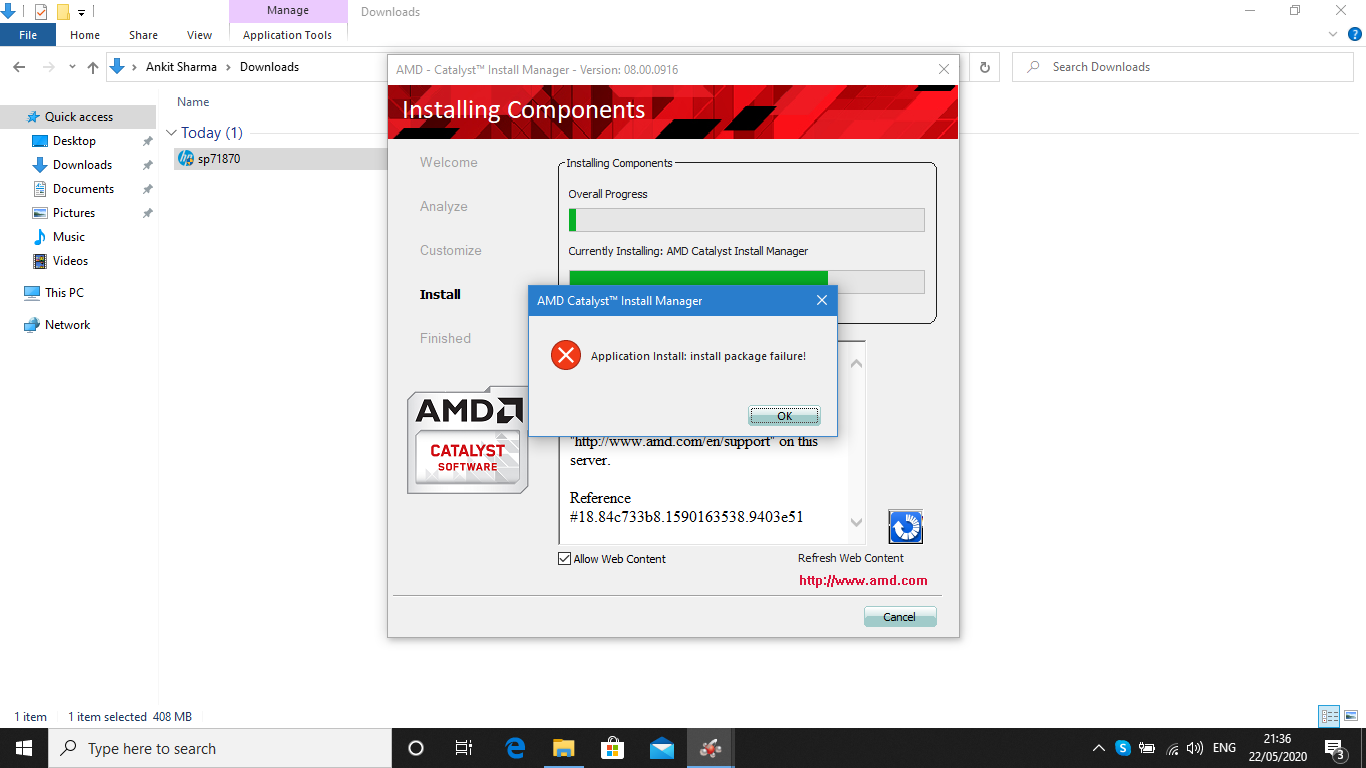Show hidden system tray icons
This screenshot has height=768, width=1366.
(x=1098, y=748)
